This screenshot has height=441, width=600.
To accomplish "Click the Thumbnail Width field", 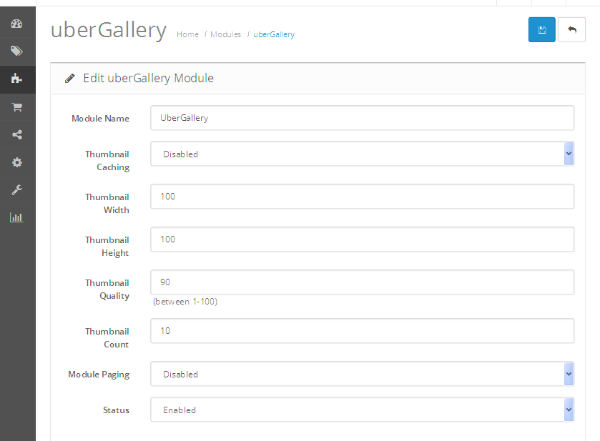I will pyautogui.click(x=362, y=197).
